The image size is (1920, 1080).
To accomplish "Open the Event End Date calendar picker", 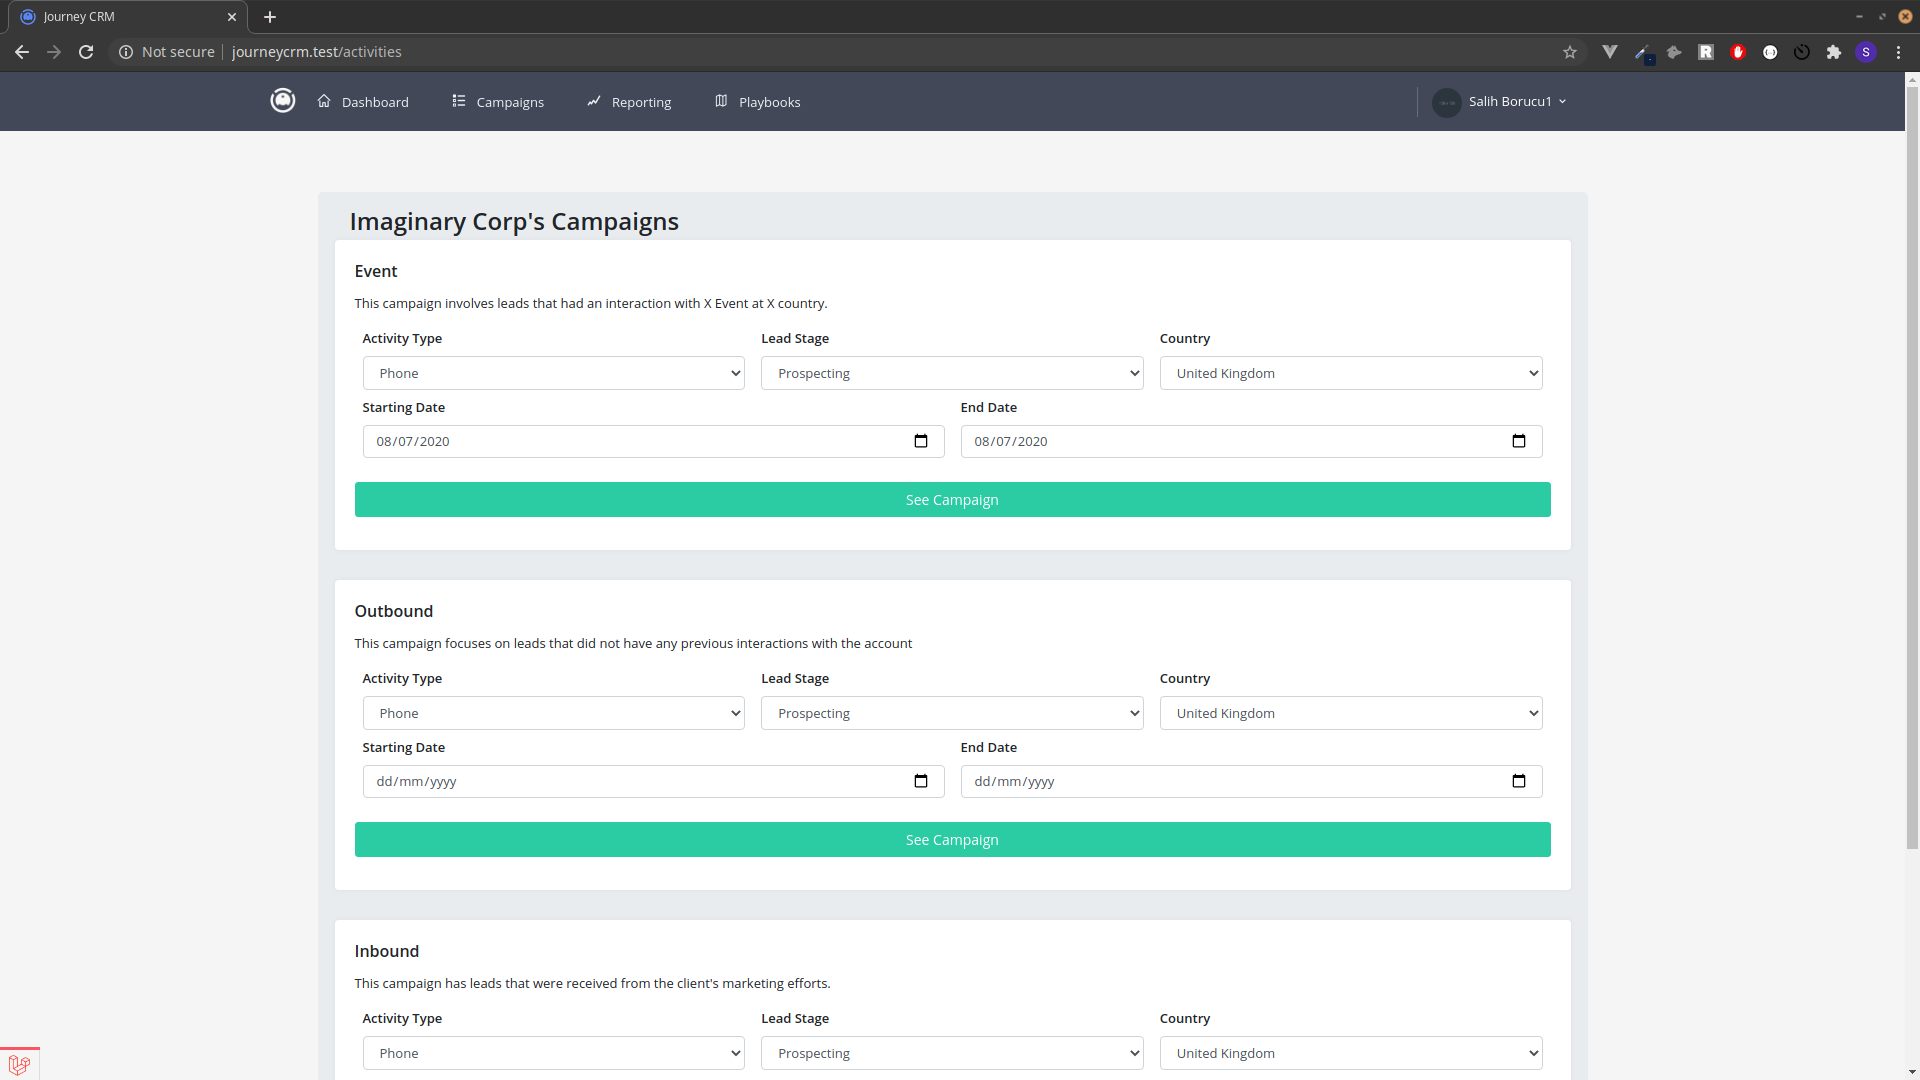I will click(x=1519, y=441).
